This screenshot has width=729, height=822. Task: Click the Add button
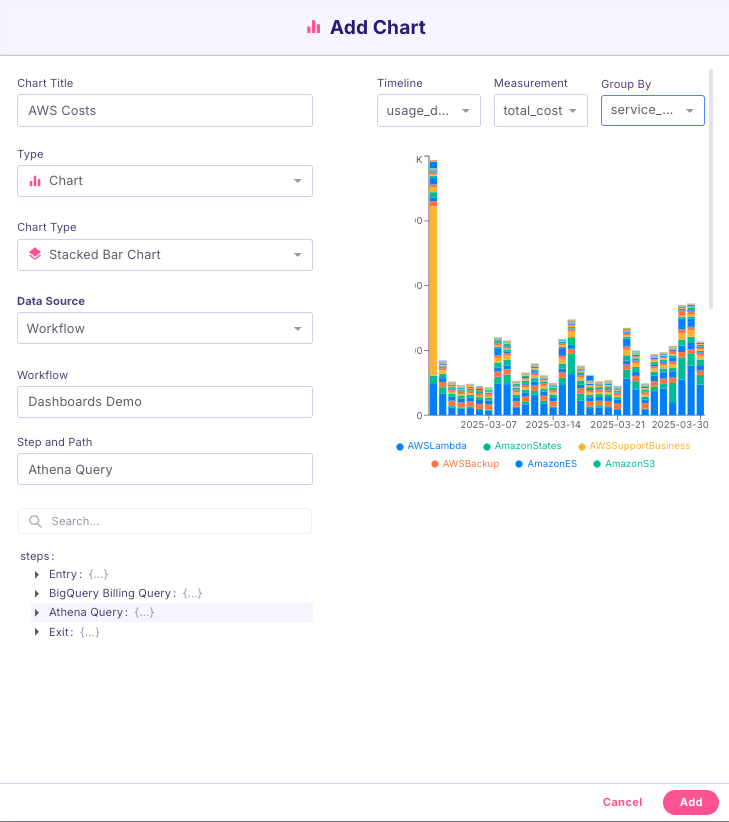690,802
